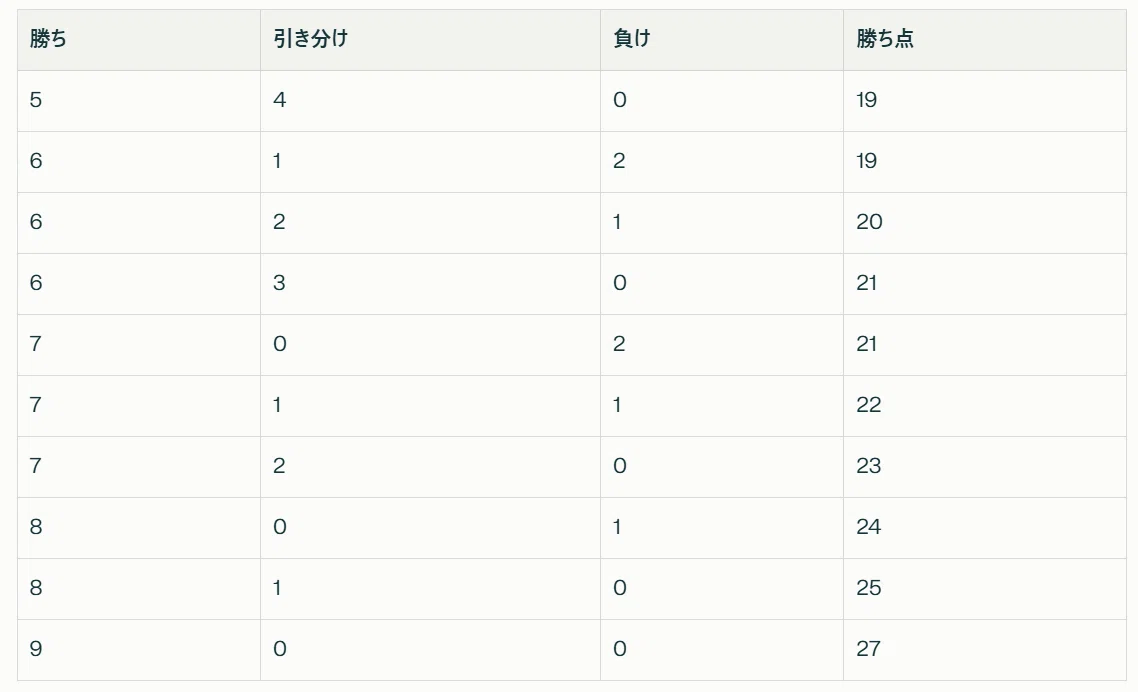Select the cell showing 22 points
Screen dimensions: 1138x692
985,406
